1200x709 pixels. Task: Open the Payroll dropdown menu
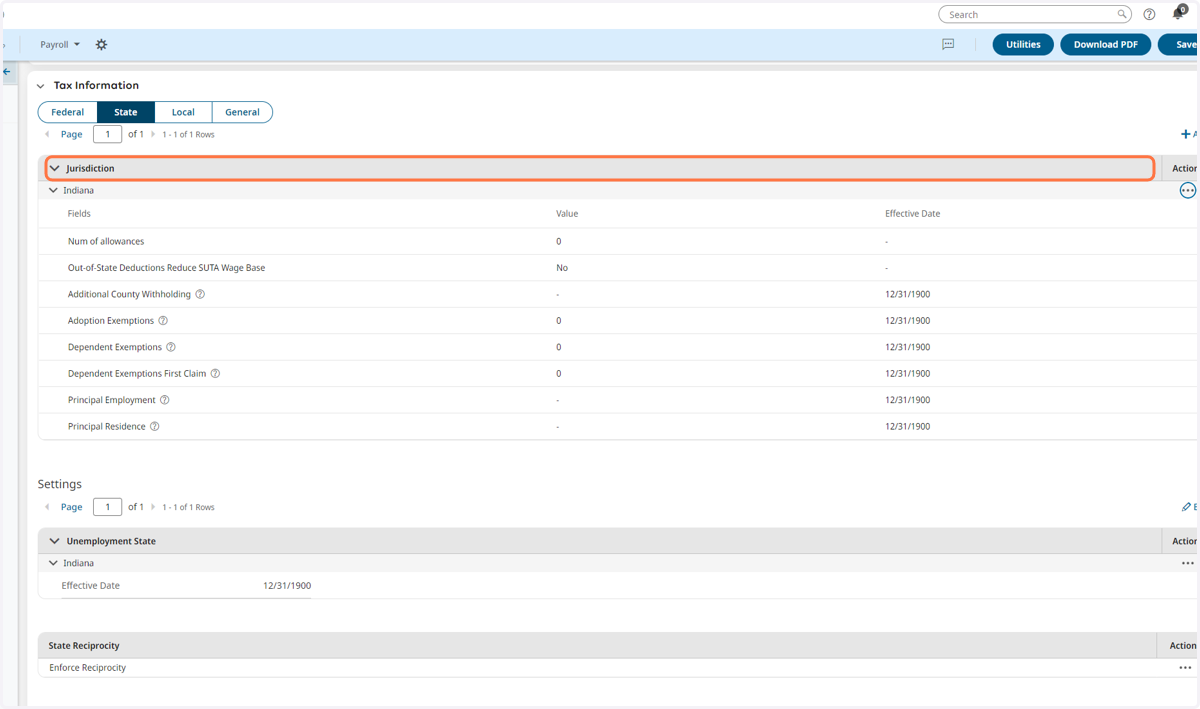60,45
